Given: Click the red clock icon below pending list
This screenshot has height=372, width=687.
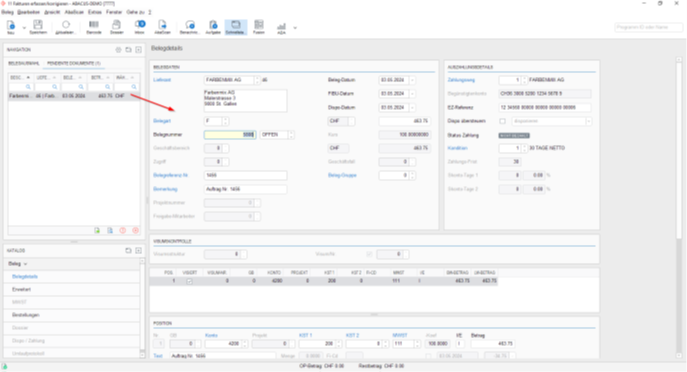Looking at the screenshot, I should click(123, 230).
